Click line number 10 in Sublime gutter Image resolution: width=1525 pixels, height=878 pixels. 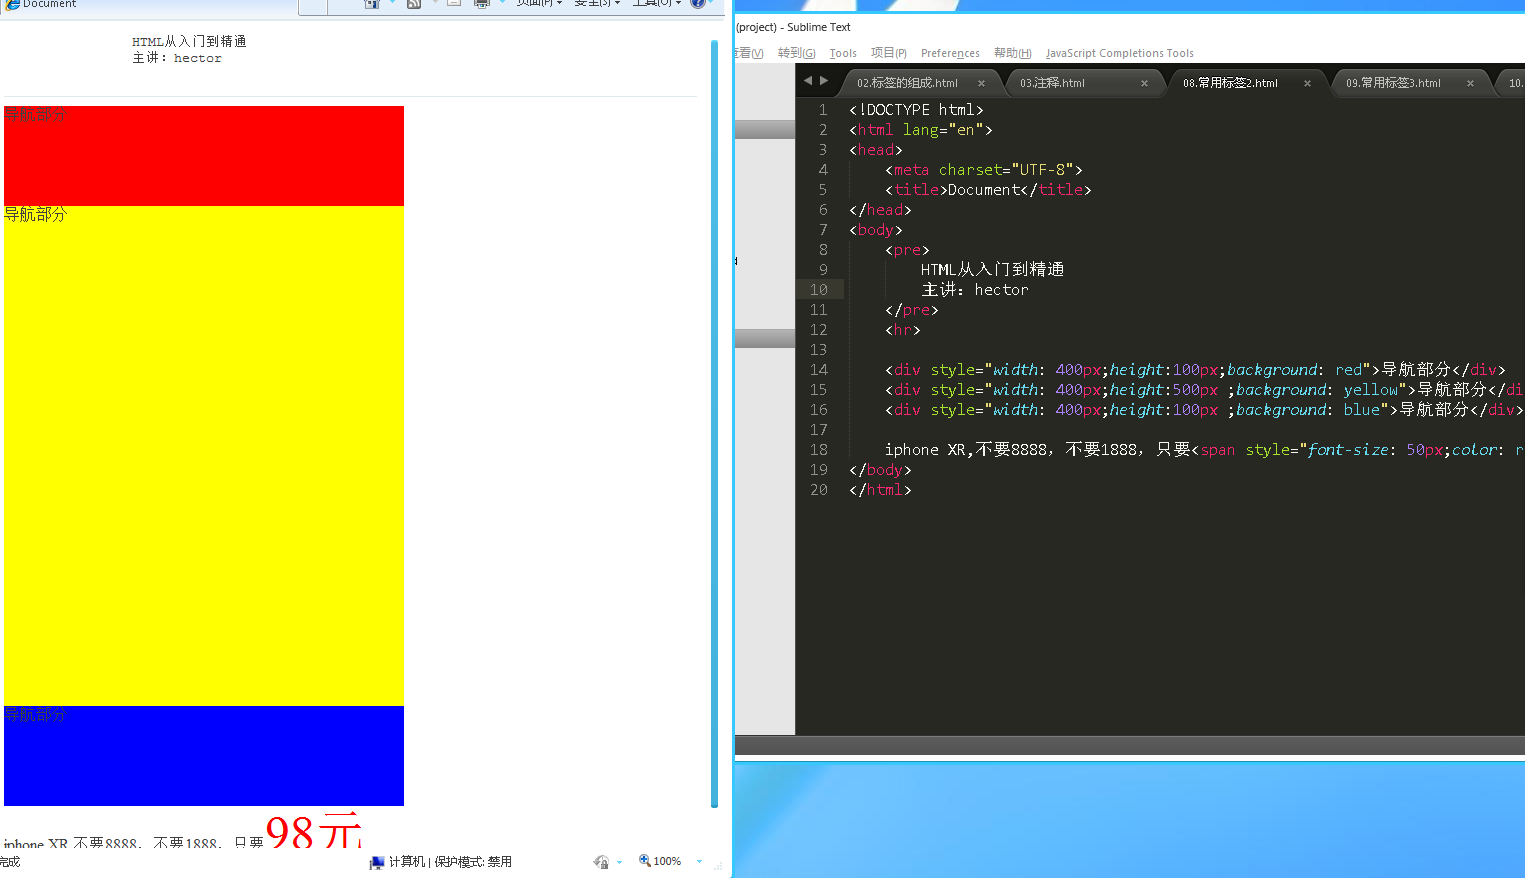pyautogui.click(x=819, y=290)
